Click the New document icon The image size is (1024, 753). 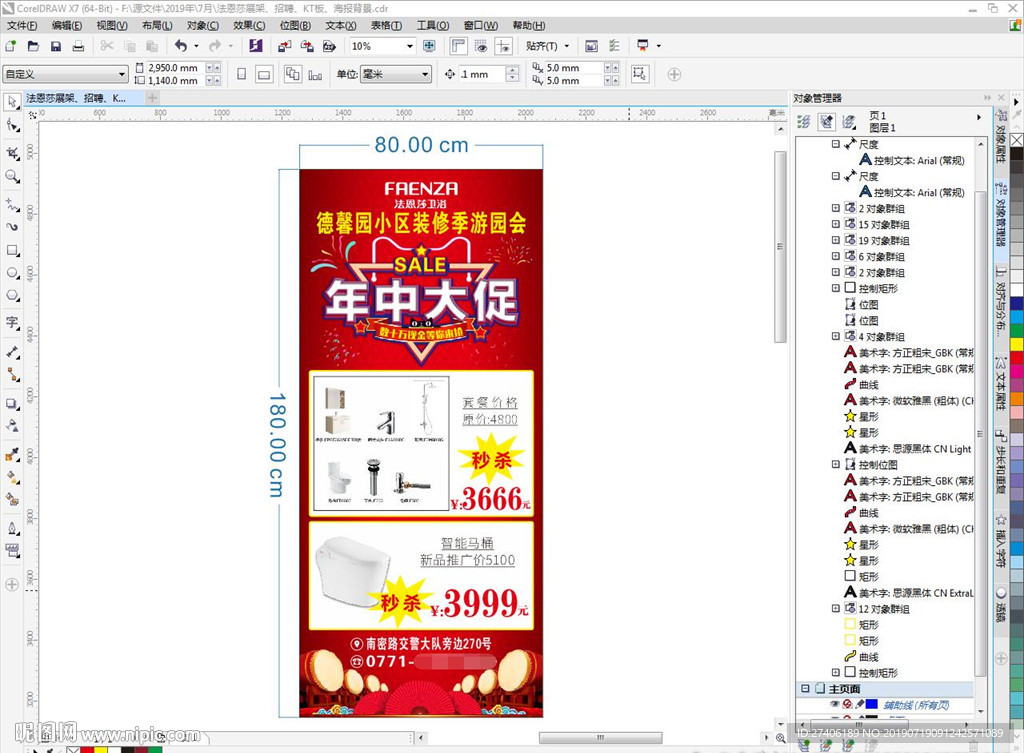coord(10,46)
